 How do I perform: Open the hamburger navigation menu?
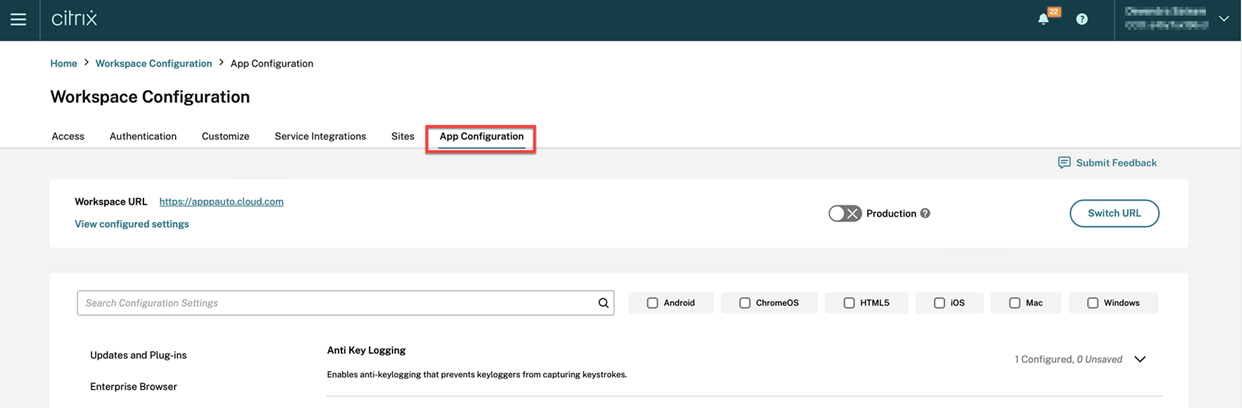coord(18,19)
